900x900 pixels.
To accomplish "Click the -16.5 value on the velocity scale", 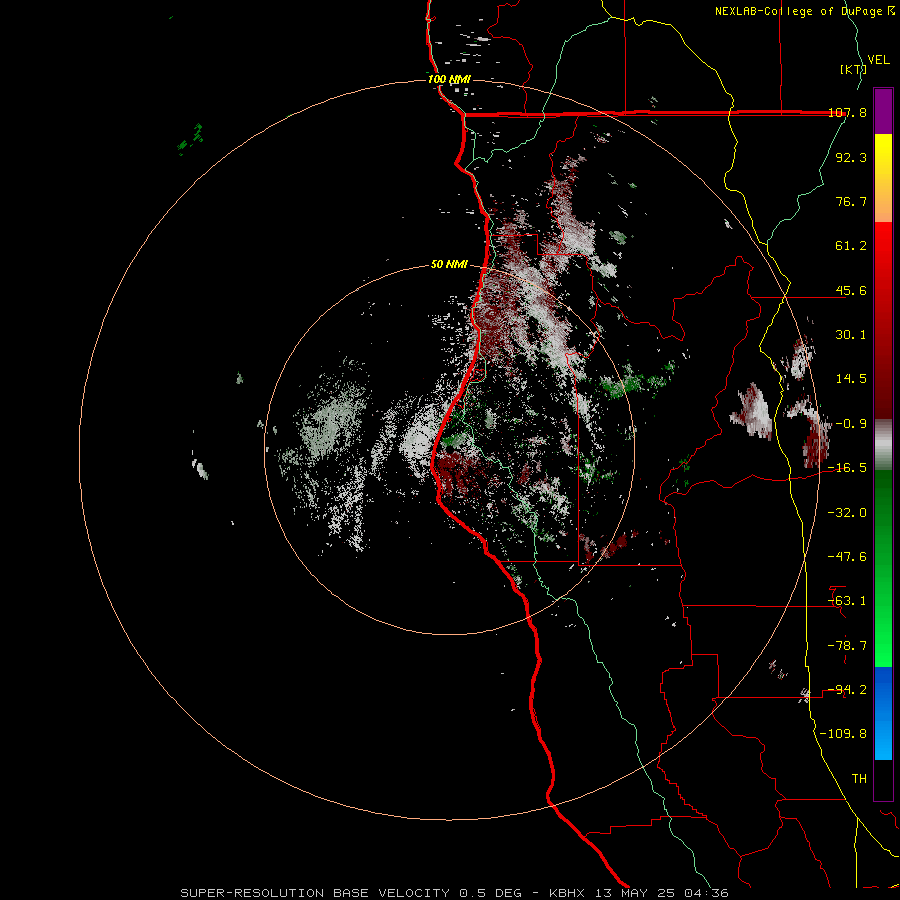I will tap(848, 468).
